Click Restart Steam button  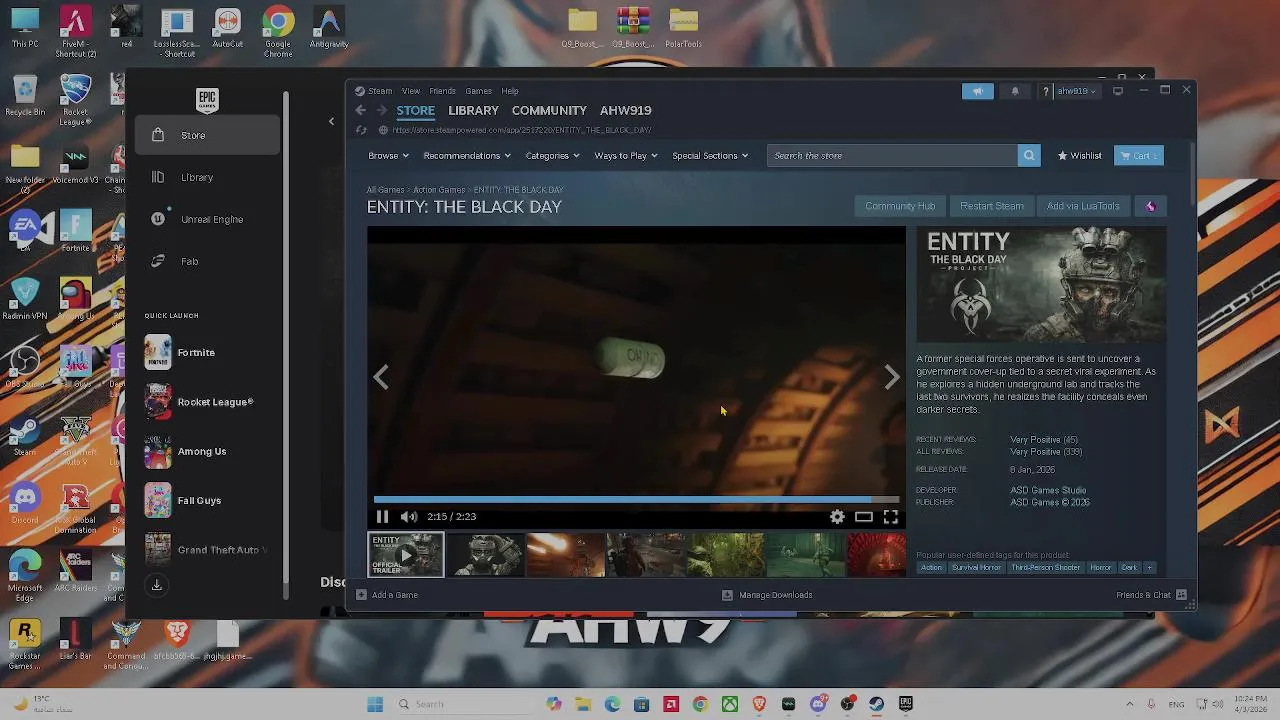click(x=991, y=206)
